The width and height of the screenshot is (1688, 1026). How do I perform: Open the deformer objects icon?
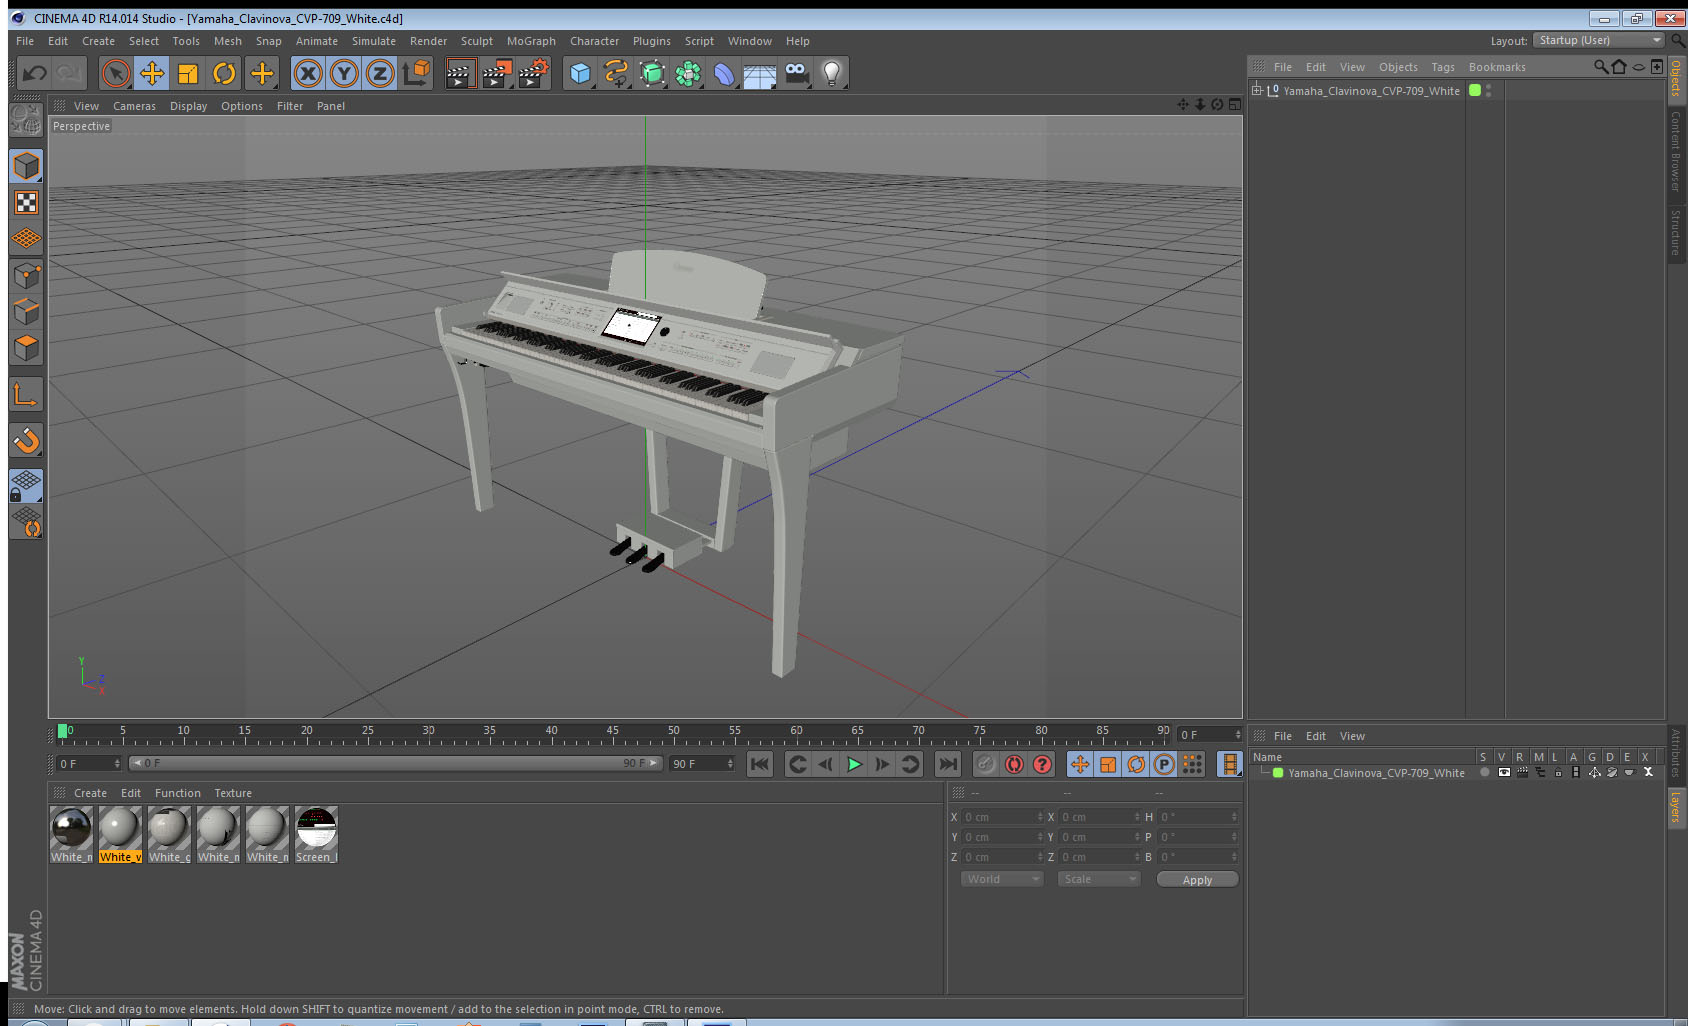[x=724, y=73]
